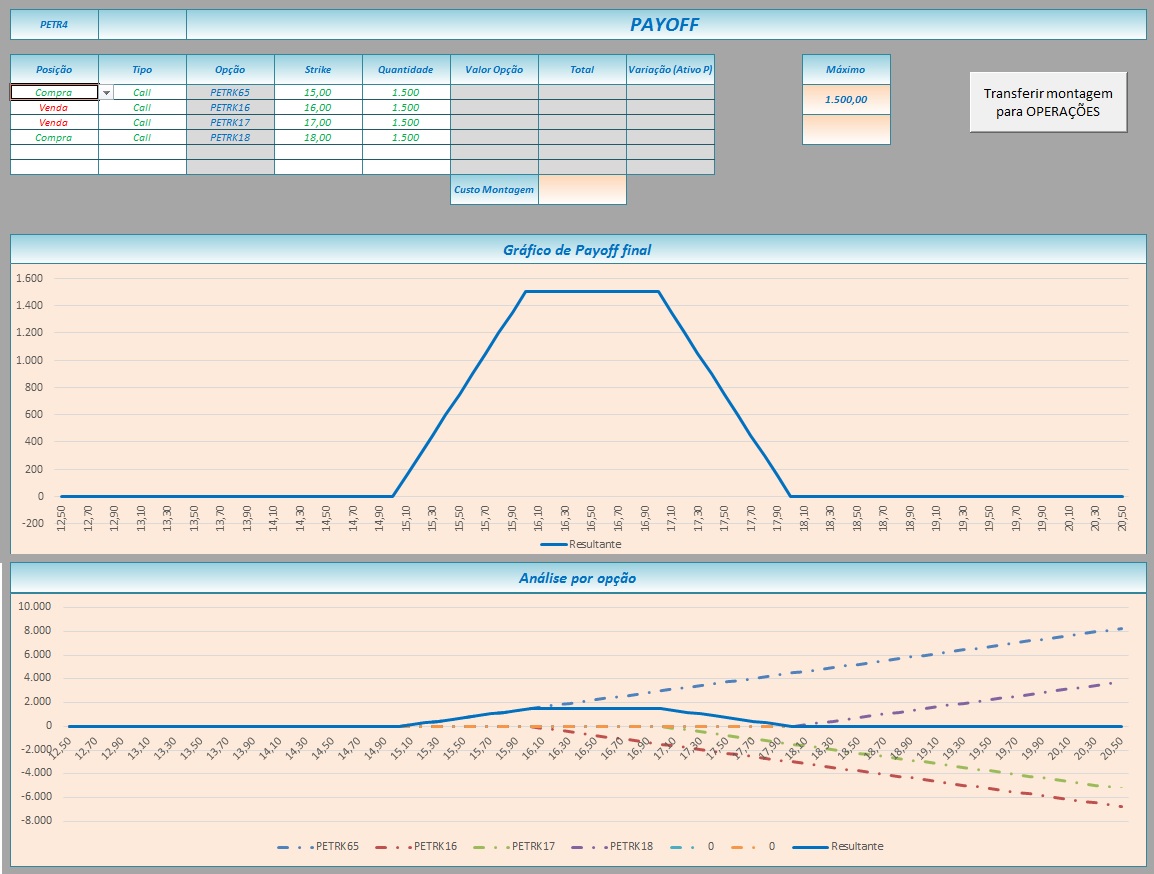Select the strike cell showing 16,00
Image resolution: width=1154 pixels, height=874 pixels.
point(318,107)
